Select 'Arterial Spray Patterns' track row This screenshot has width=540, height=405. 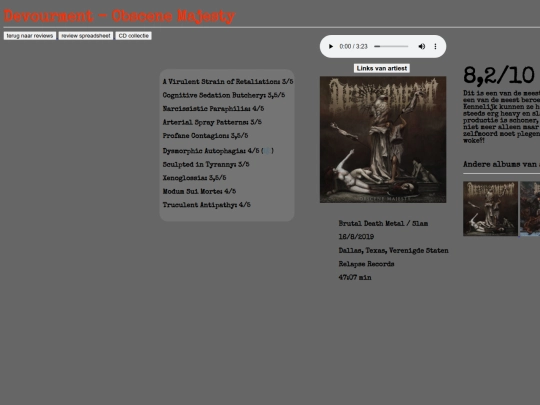coord(212,122)
